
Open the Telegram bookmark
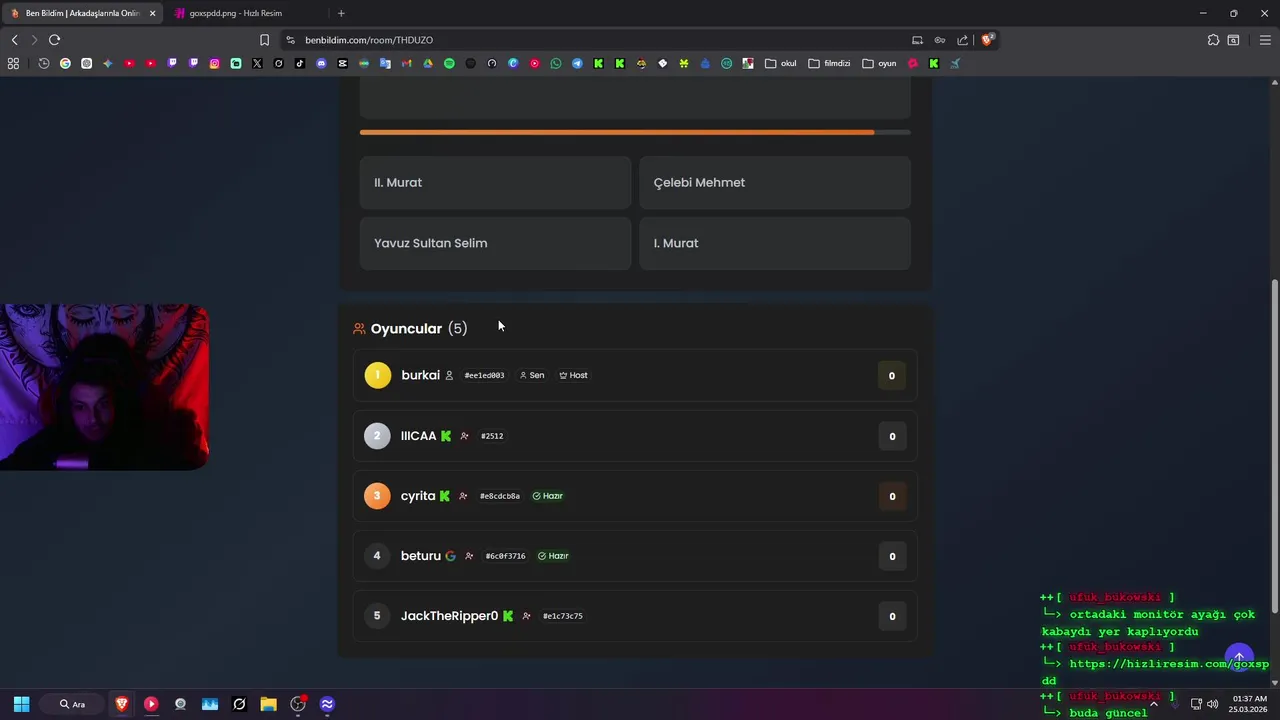577,63
